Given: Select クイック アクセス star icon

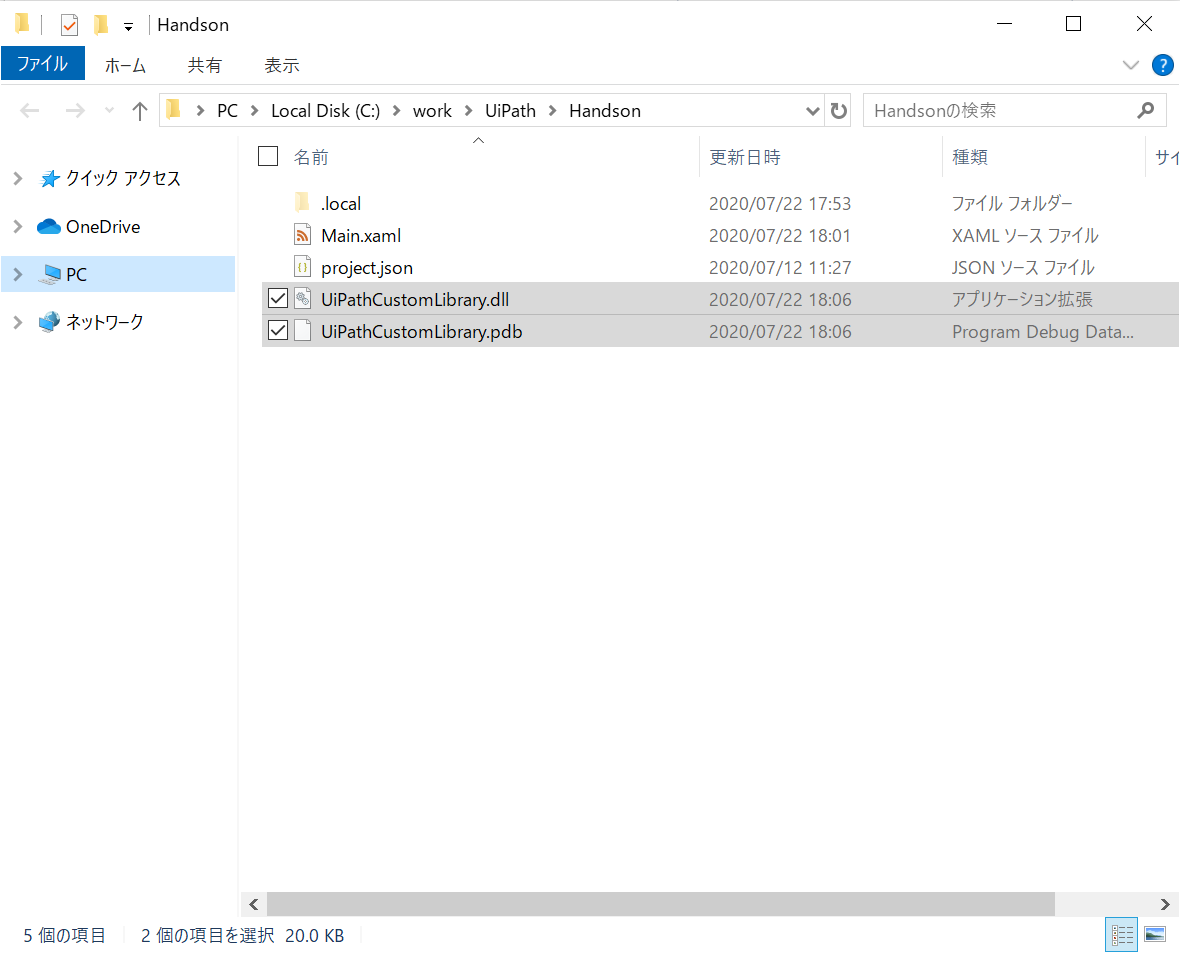Looking at the screenshot, I should (x=50, y=178).
